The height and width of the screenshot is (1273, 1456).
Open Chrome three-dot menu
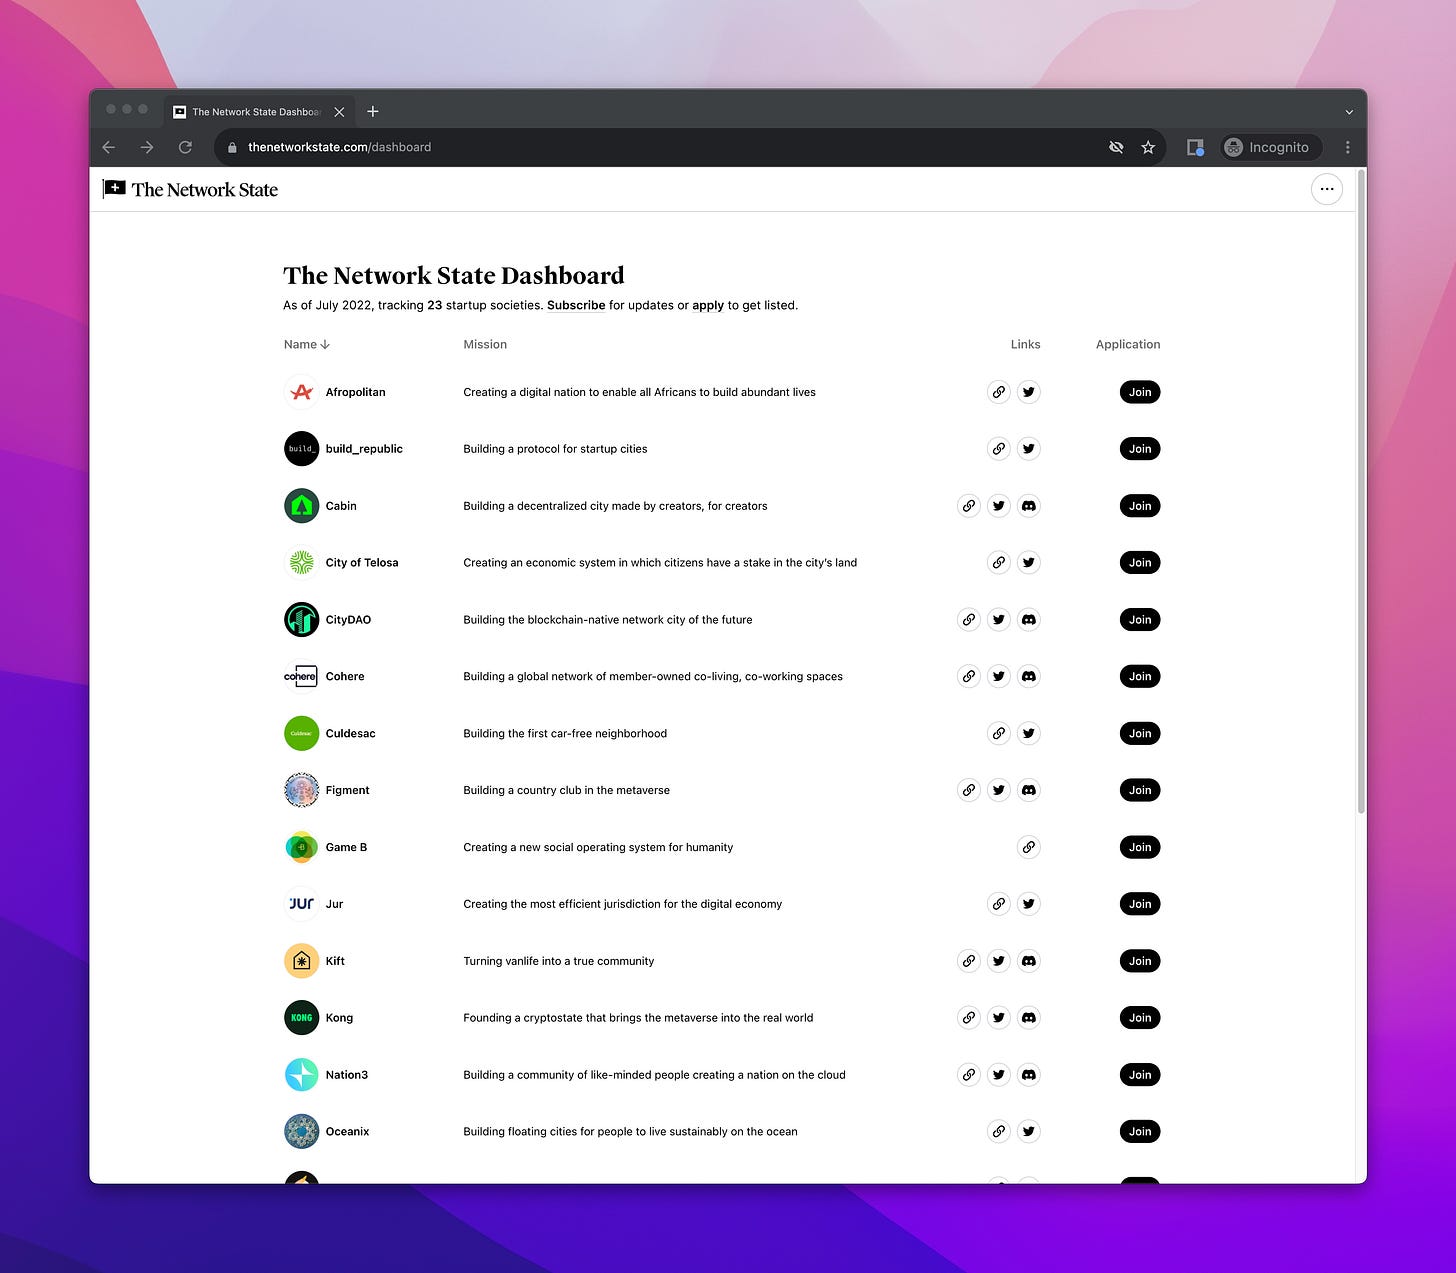tap(1348, 147)
